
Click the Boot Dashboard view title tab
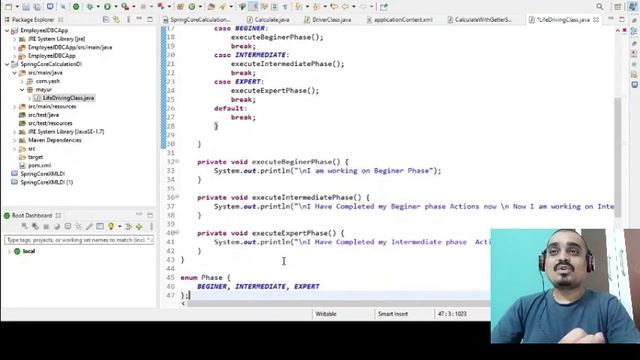coord(32,216)
